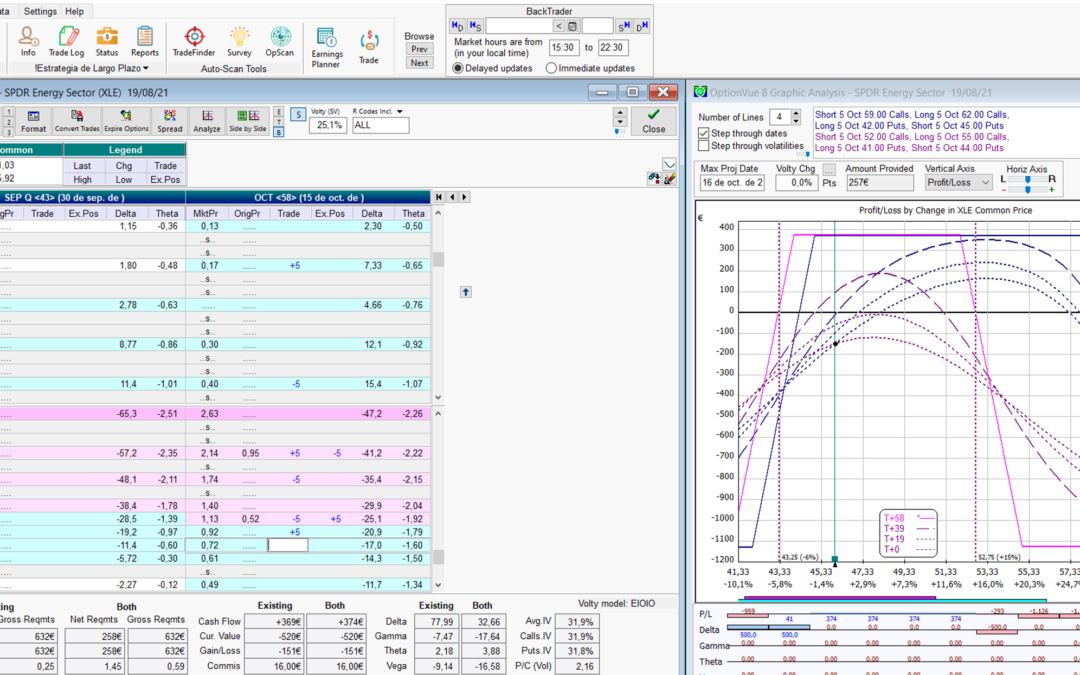1080x675 pixels.
Task: Step forward one day in BackTrader
Action: click(642, 26)
